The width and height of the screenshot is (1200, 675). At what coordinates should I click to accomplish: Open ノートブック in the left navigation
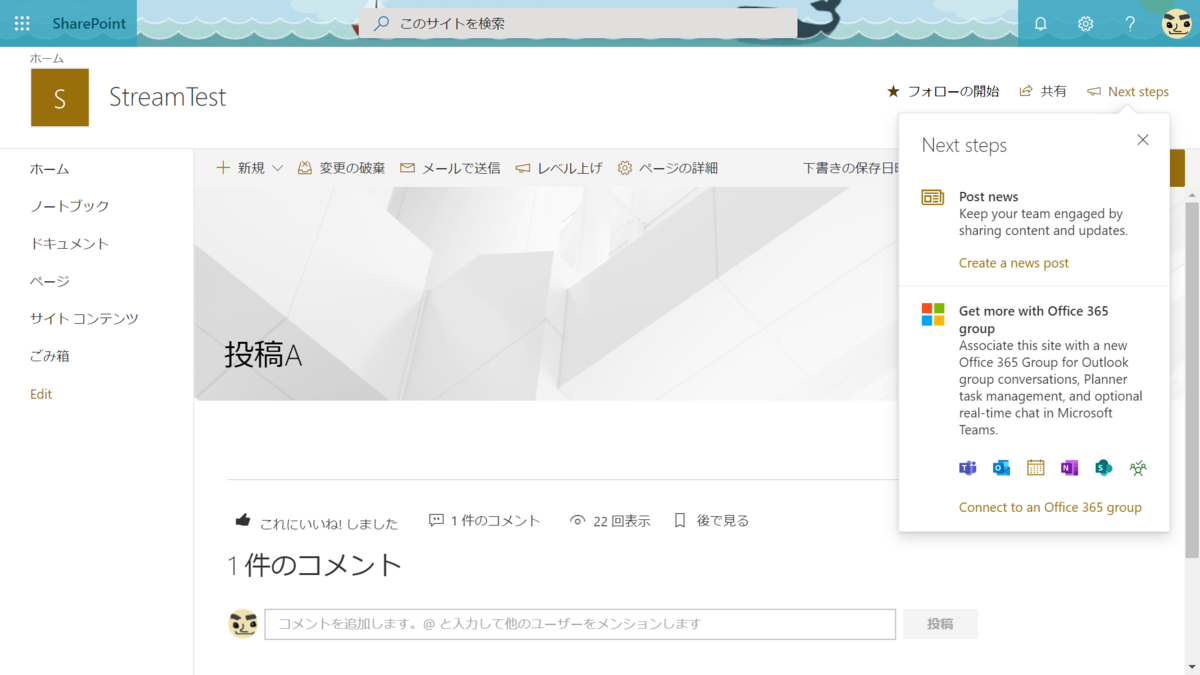(70, 206)
